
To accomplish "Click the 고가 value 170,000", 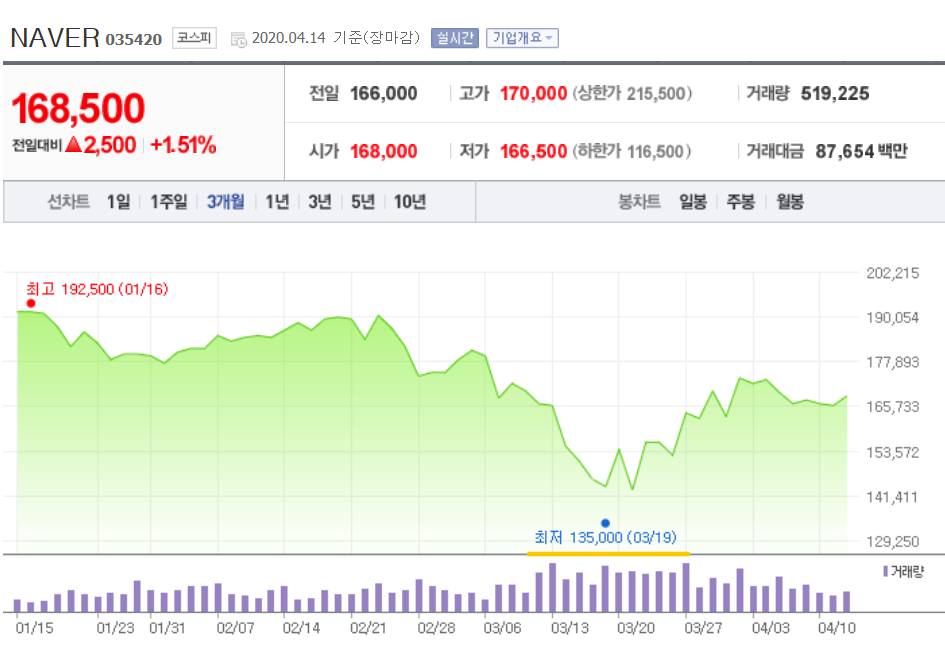I will (533, 93).
